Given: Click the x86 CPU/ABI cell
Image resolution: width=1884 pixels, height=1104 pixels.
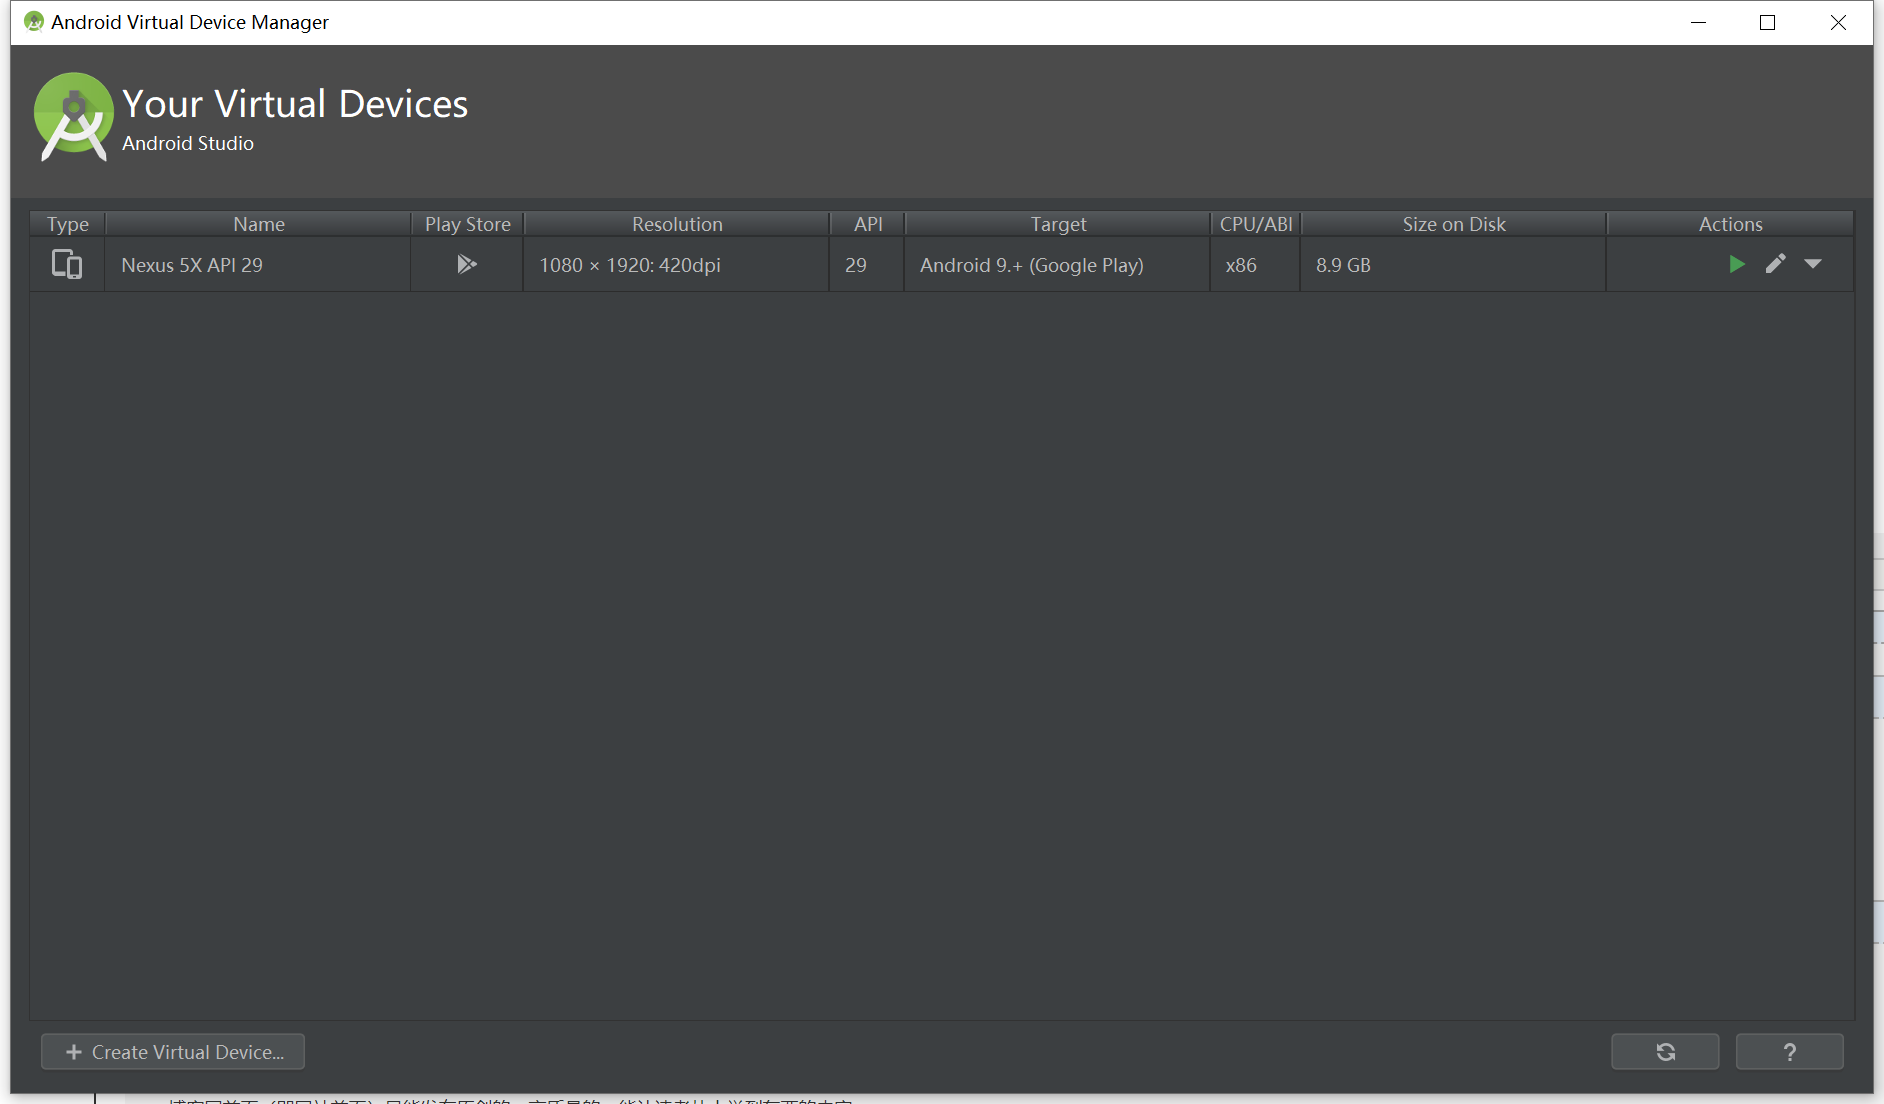Looking at the screenshot, I should 1256,265.
